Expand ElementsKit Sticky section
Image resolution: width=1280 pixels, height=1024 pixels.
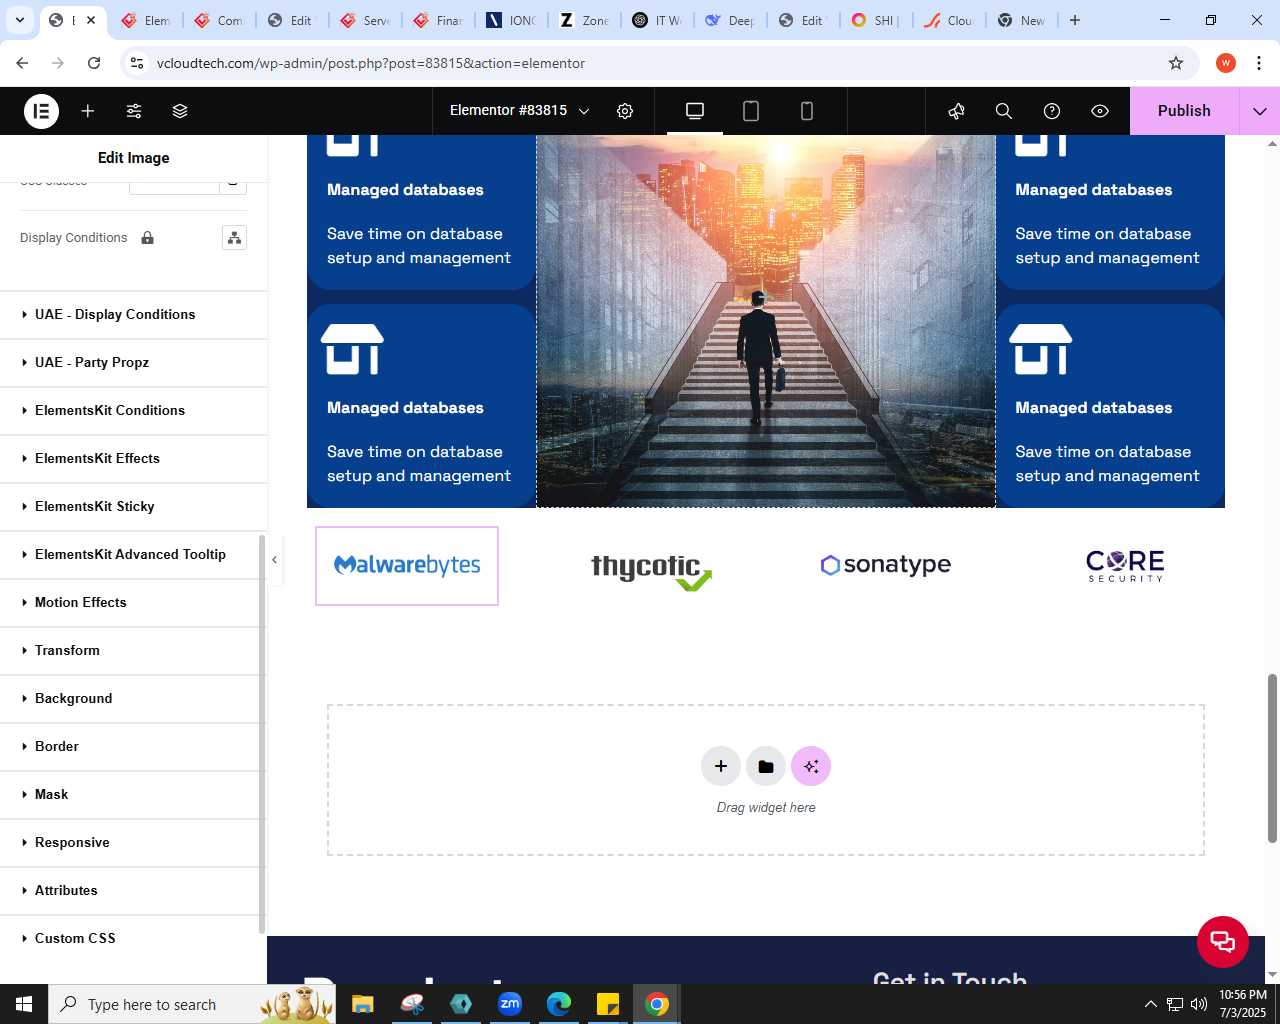click(134, 506)
